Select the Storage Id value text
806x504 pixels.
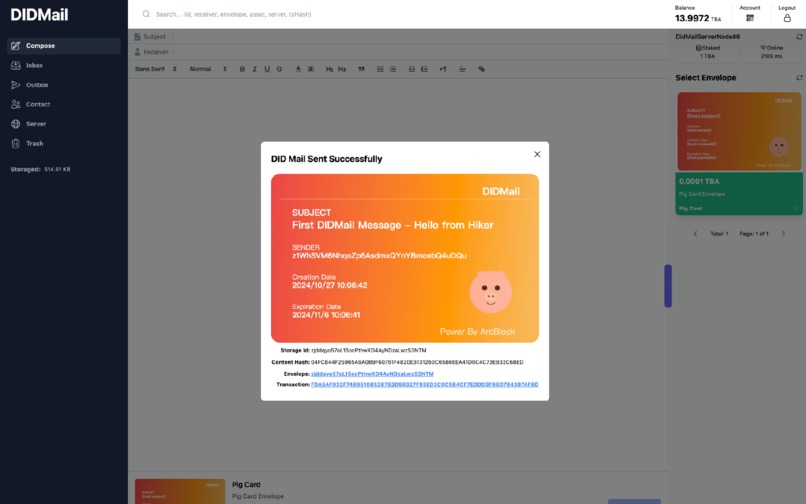click(x=369, y=350)
